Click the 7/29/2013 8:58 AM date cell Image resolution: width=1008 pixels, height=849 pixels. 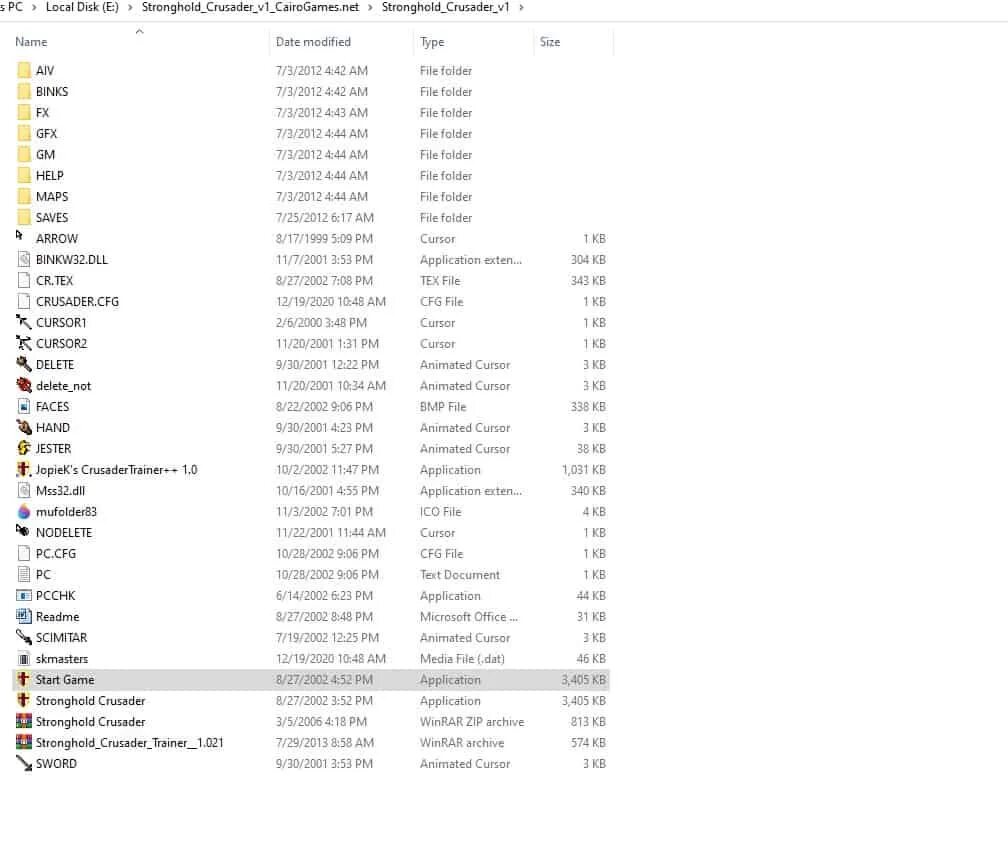325,743
